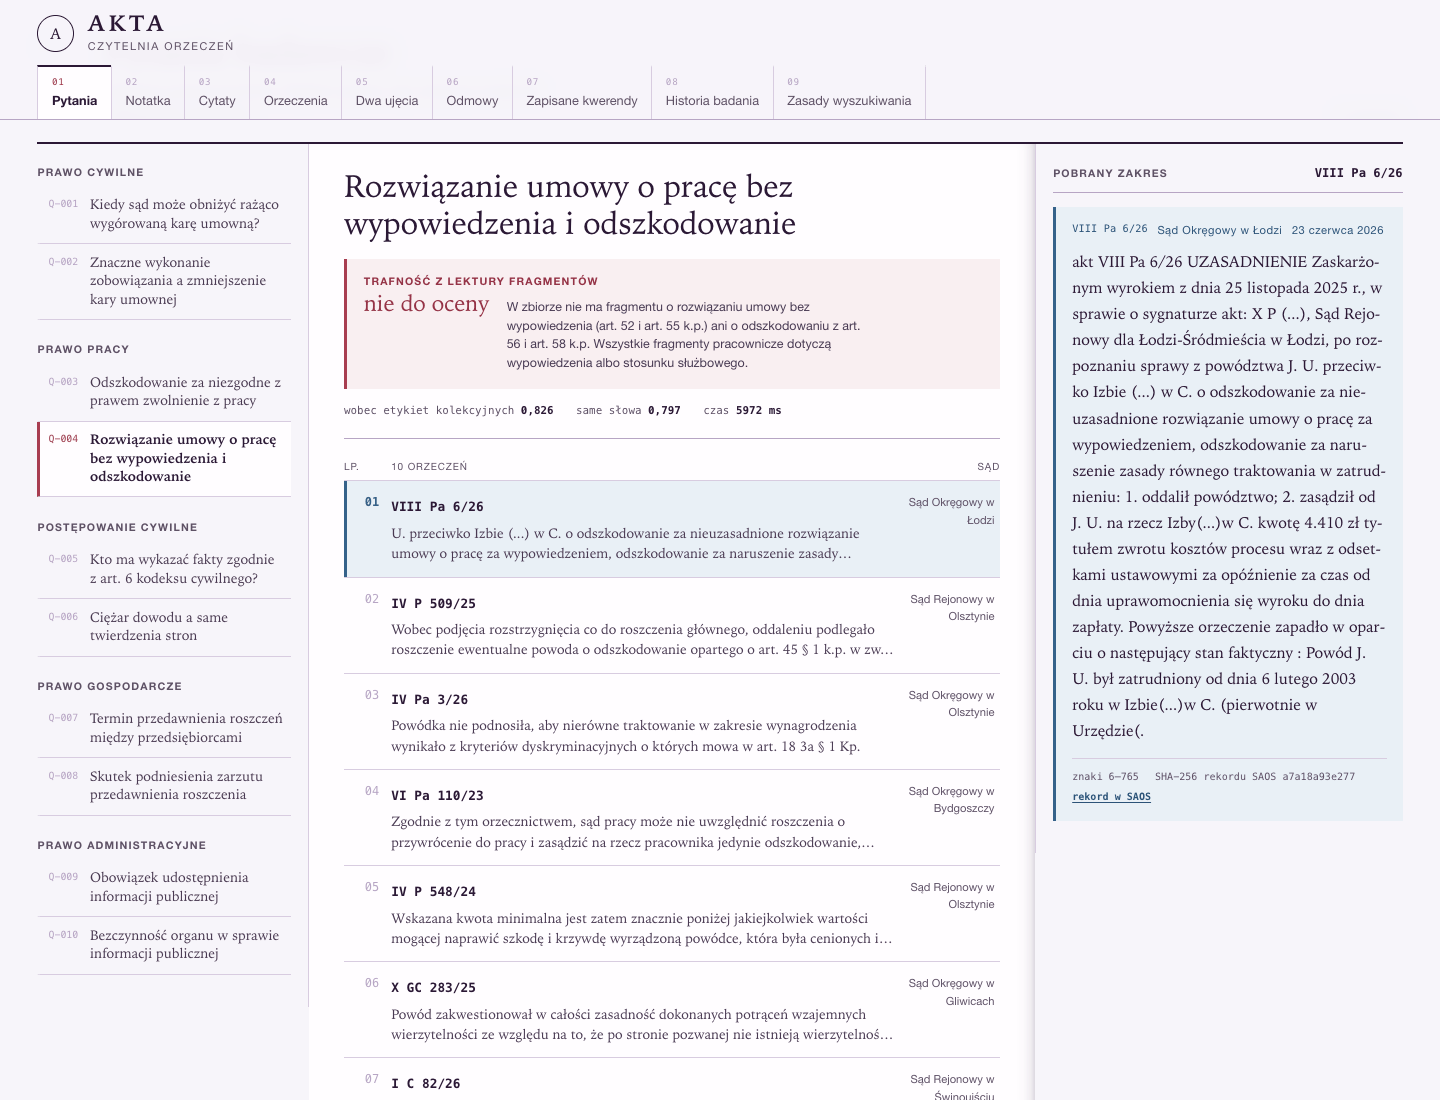1440x1100 pixels.
Task: Select question Q-006 Ciężar dowodu
Action: pos(164,626)
